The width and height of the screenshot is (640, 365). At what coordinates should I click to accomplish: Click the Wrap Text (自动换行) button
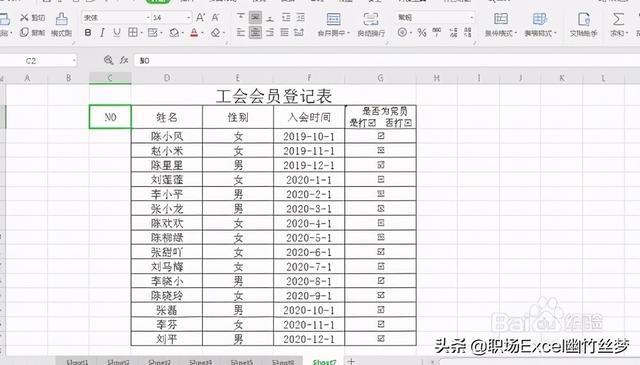371,24
